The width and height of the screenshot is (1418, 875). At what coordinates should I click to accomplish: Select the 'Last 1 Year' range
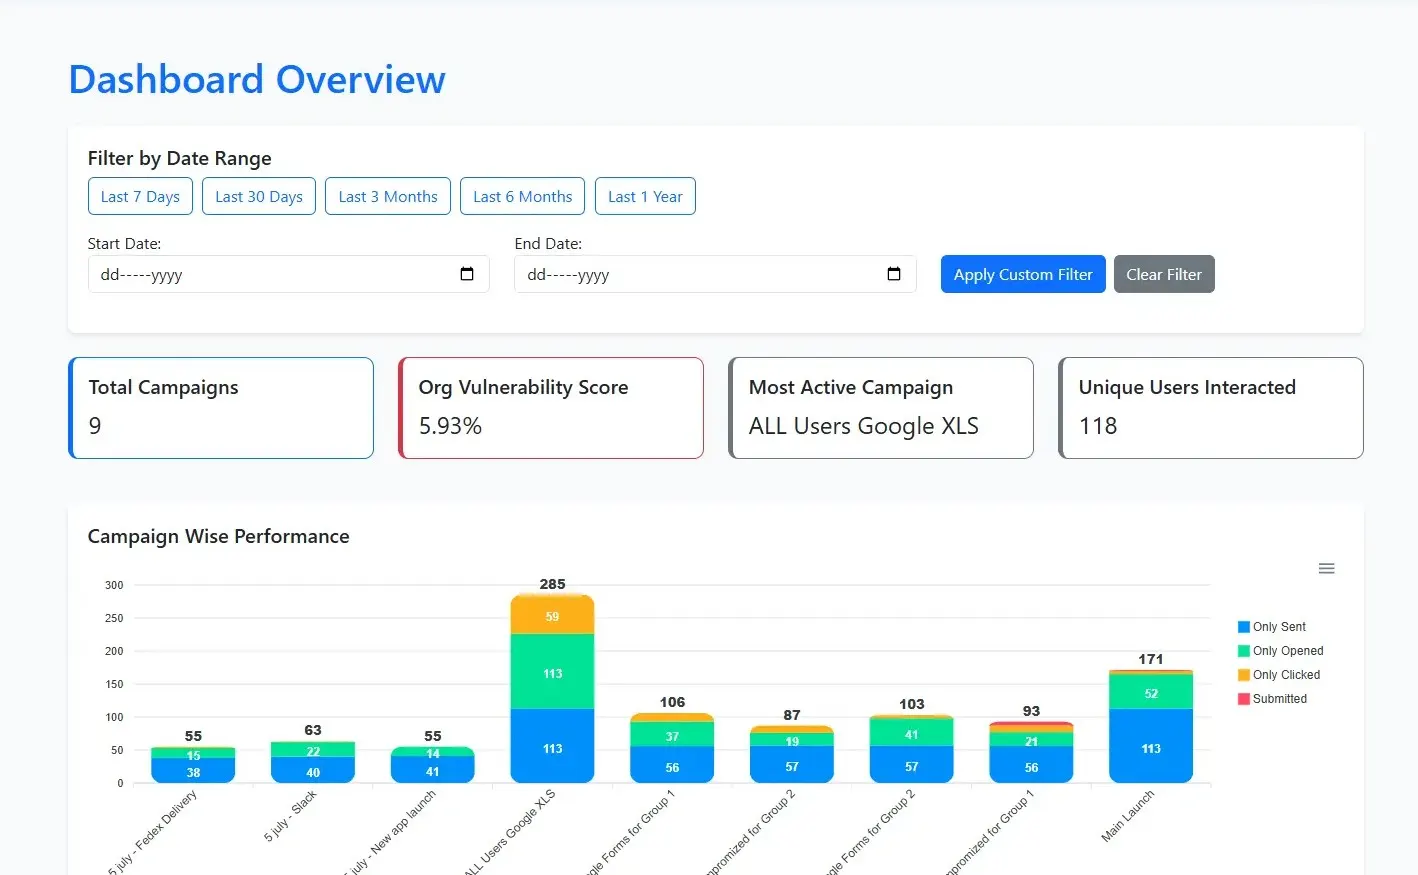644,196
